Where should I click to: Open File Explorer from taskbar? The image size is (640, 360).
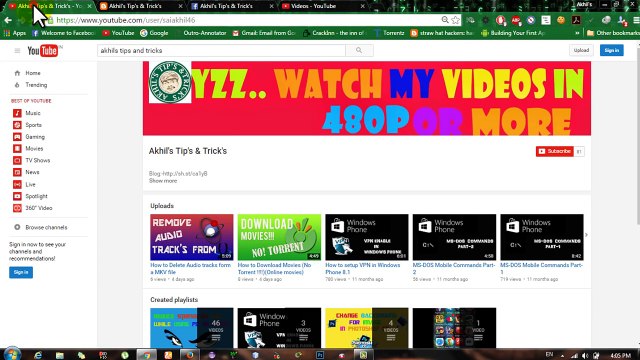tap(60, 355)
